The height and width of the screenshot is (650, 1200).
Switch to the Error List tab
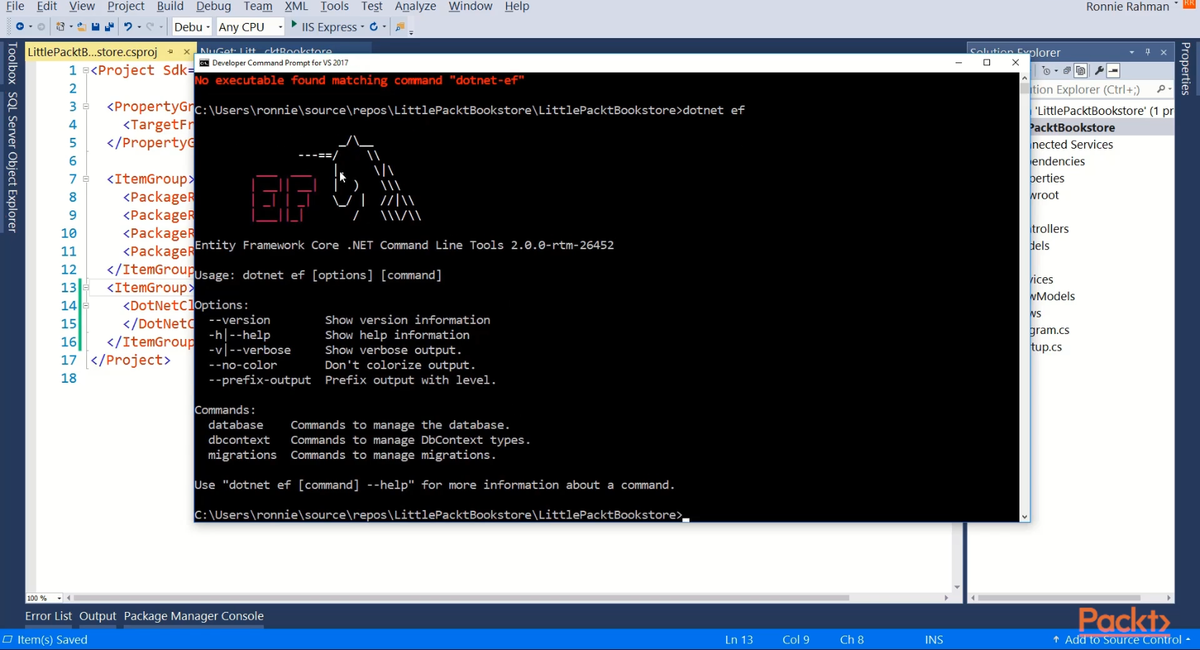coord(48,616)
